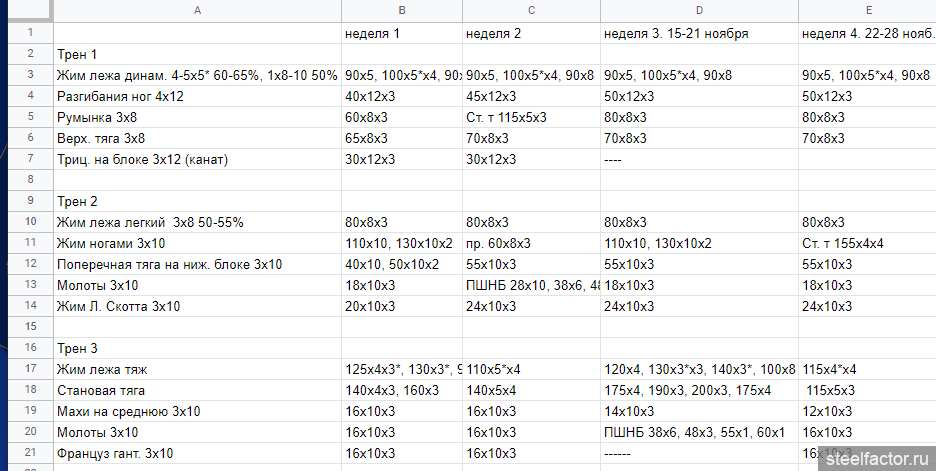Click the select-all corner box
Image resolution: width=936 pixels, height=471 pixels.
pos(26,9)
